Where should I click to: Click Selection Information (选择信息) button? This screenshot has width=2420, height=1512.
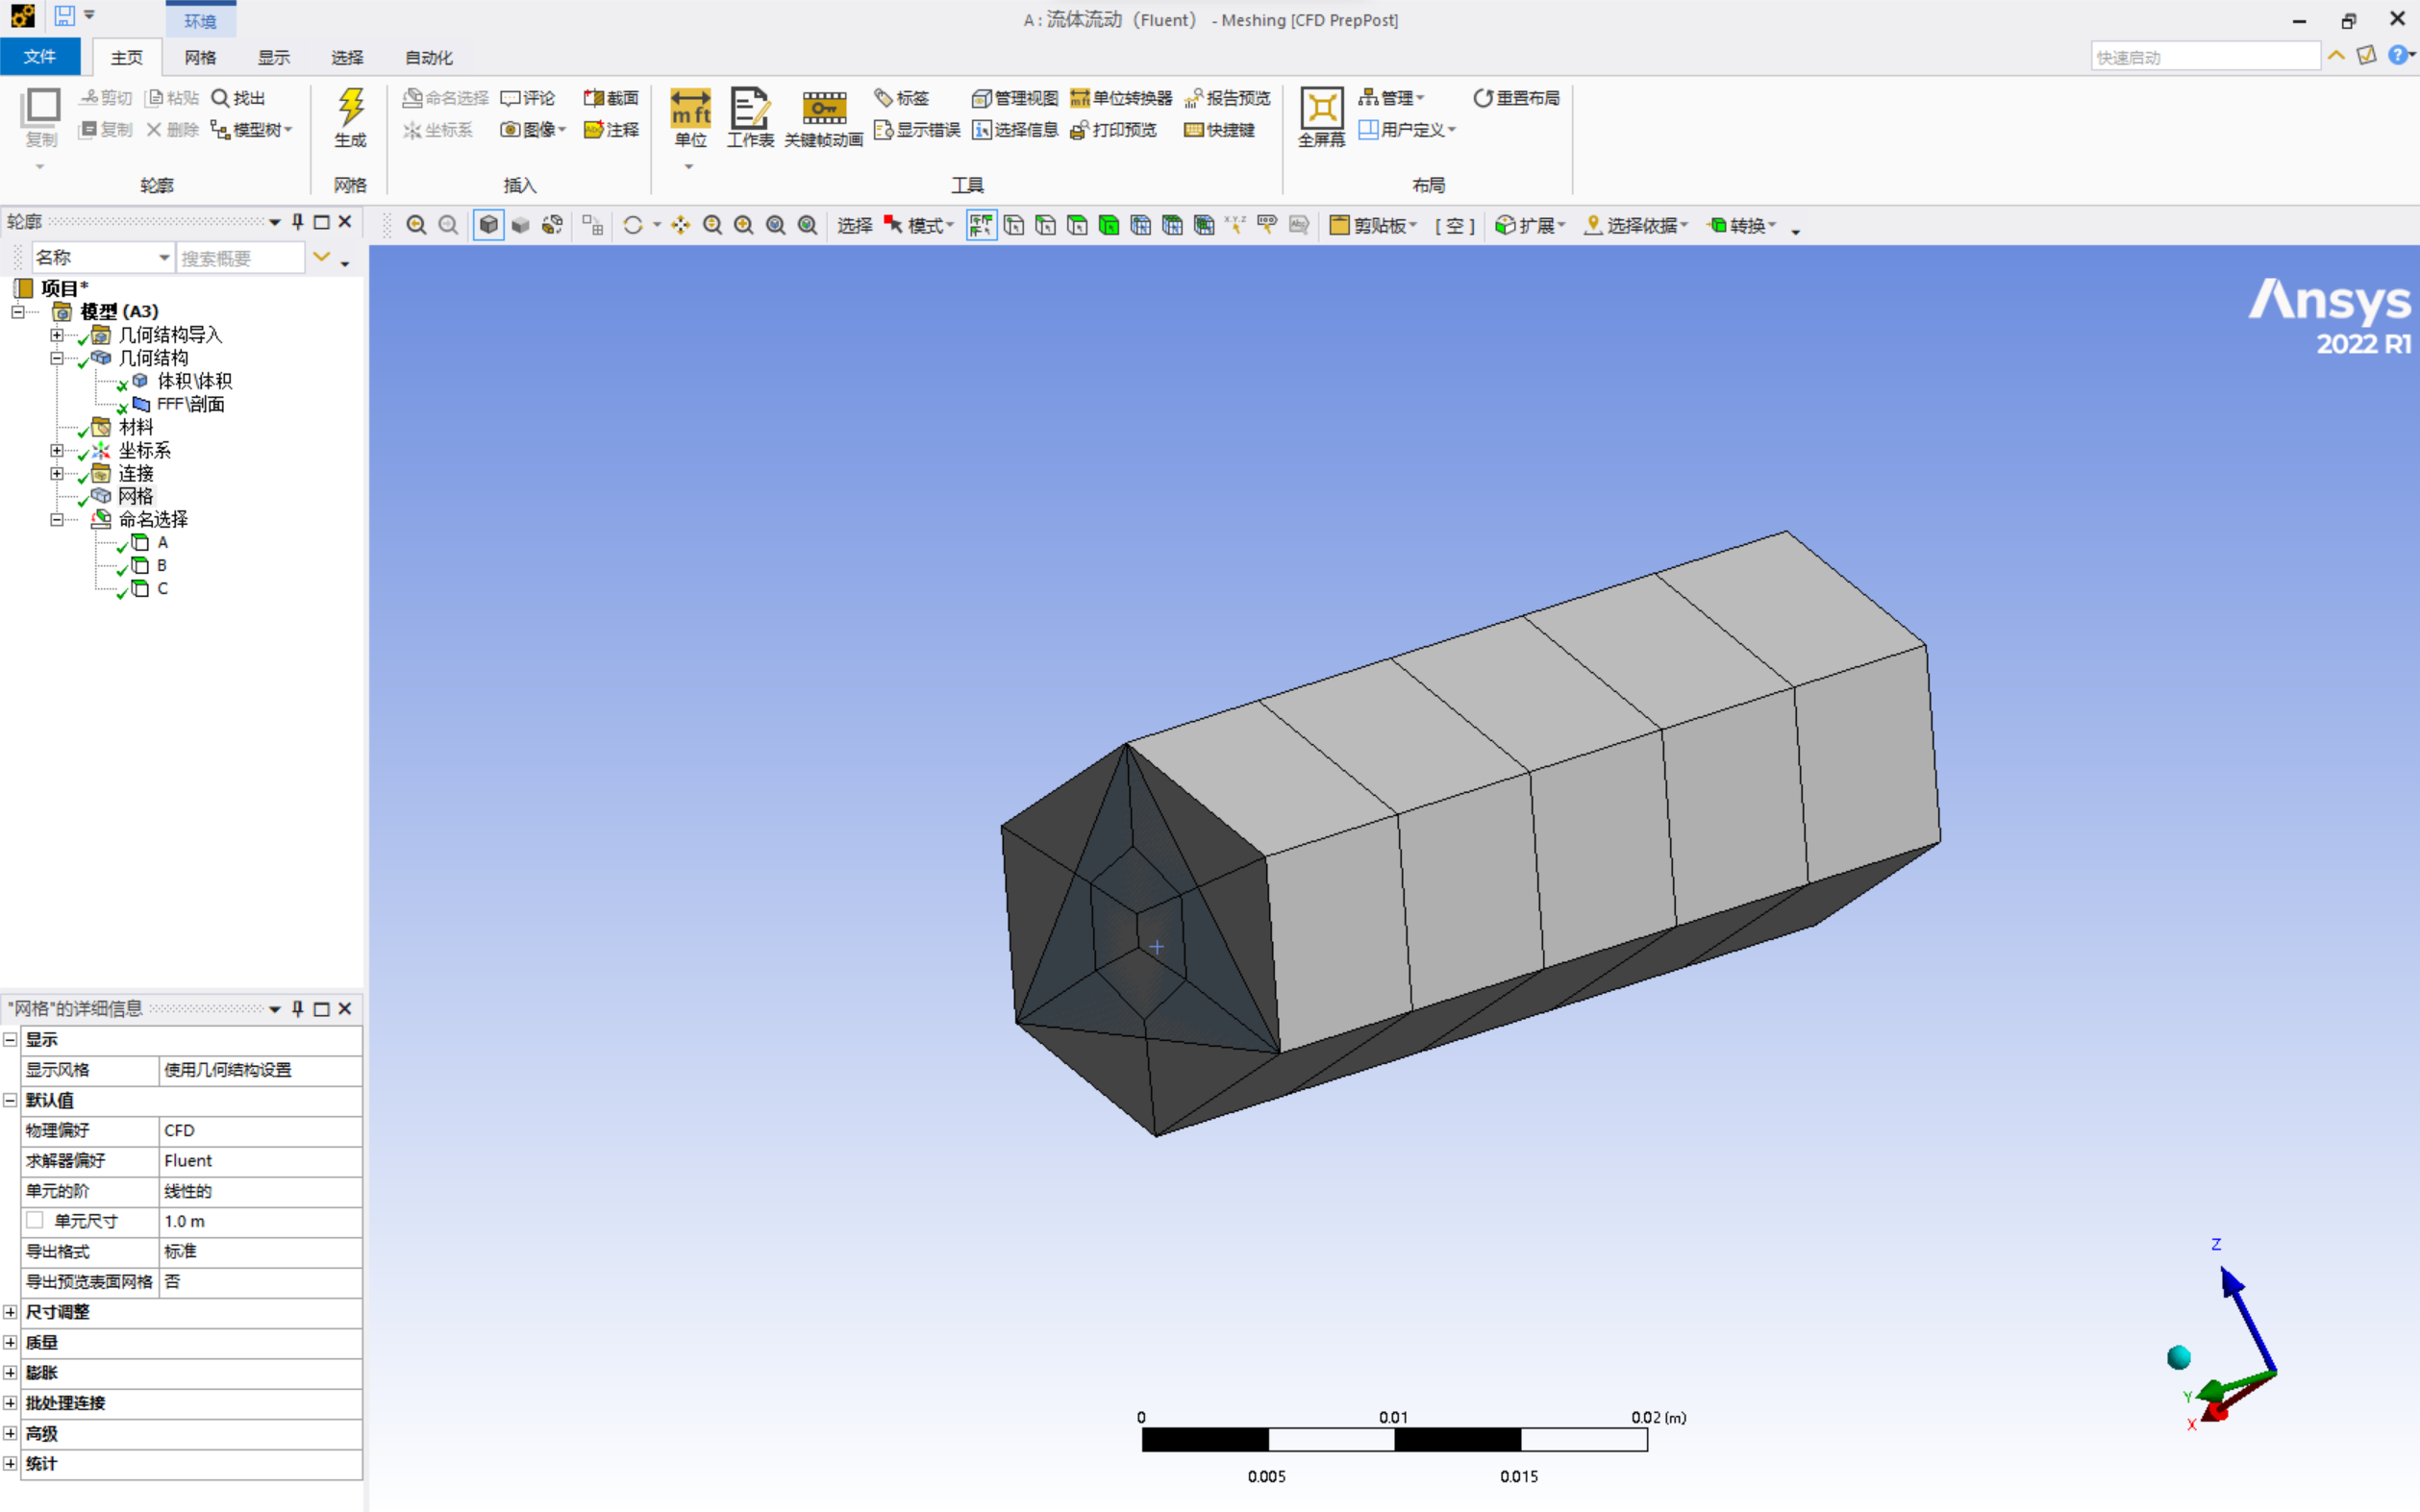click(x=1014, y=130)
